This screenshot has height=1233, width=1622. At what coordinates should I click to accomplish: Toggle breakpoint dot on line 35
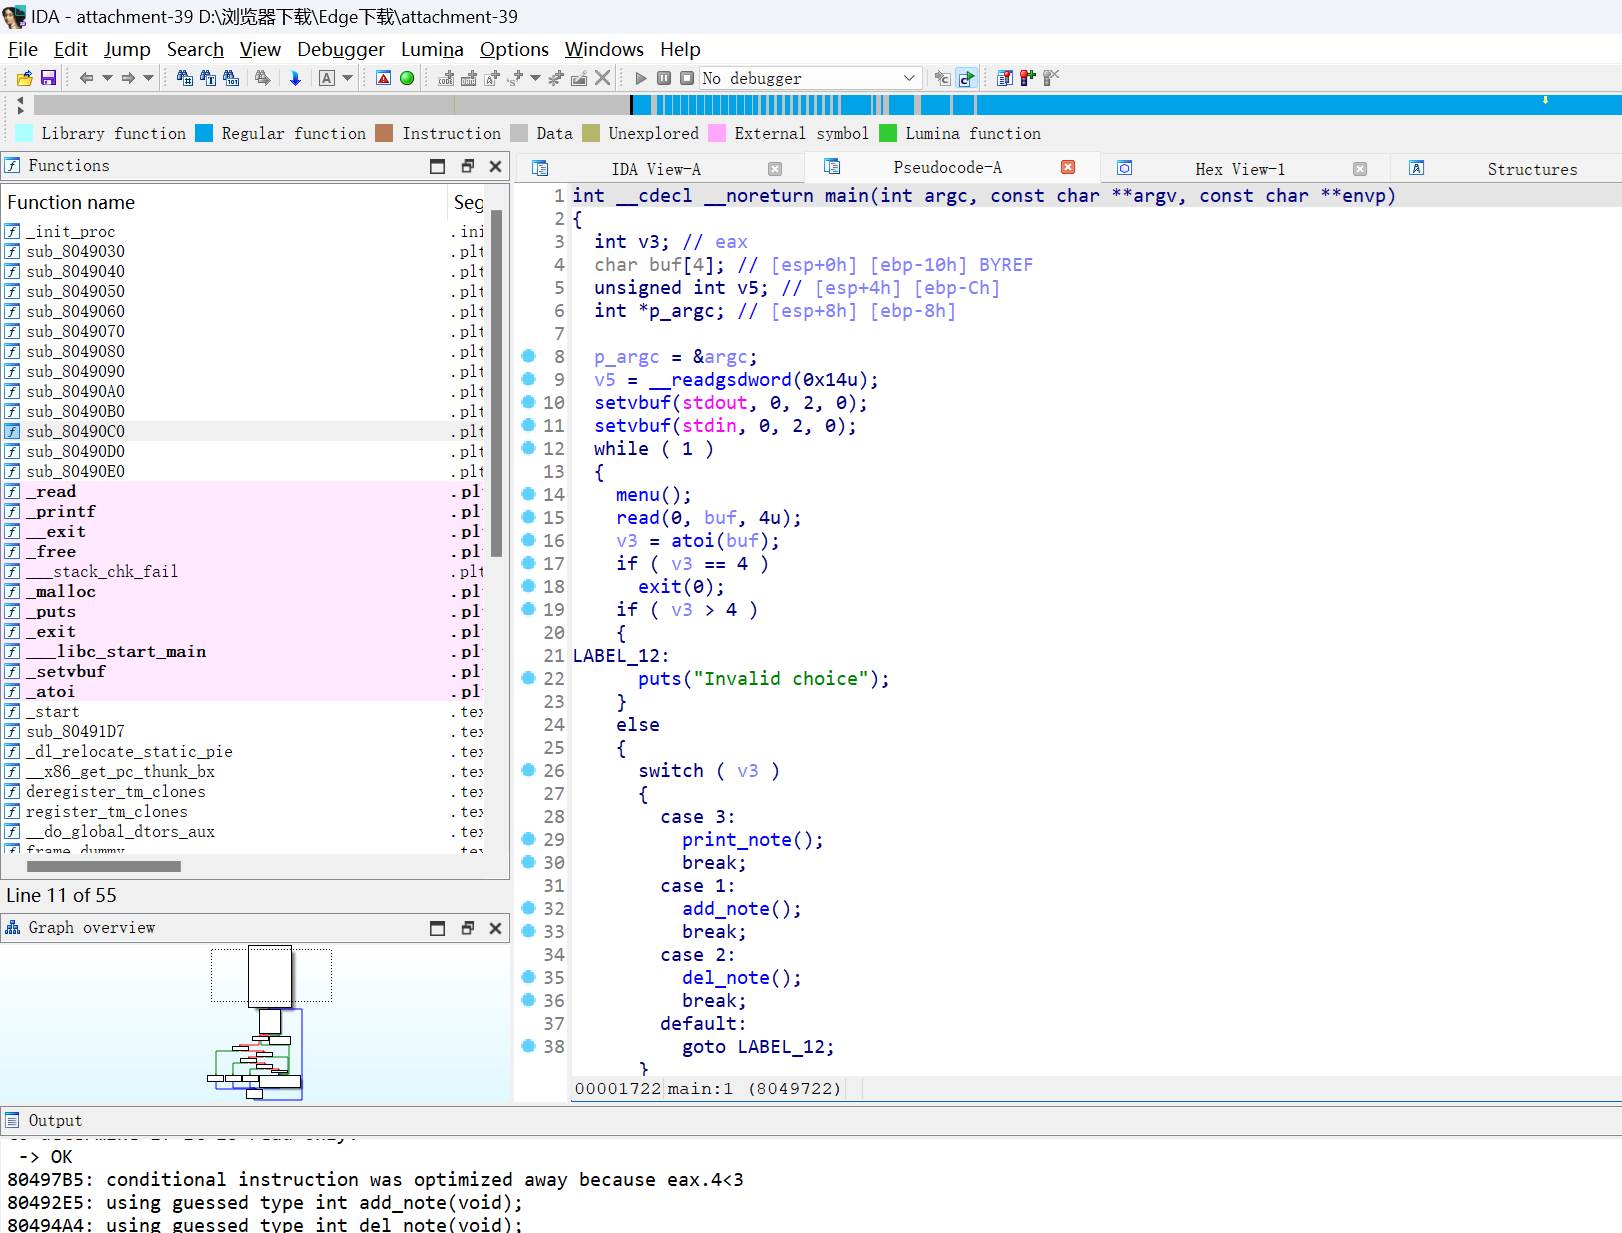[528, 977]
